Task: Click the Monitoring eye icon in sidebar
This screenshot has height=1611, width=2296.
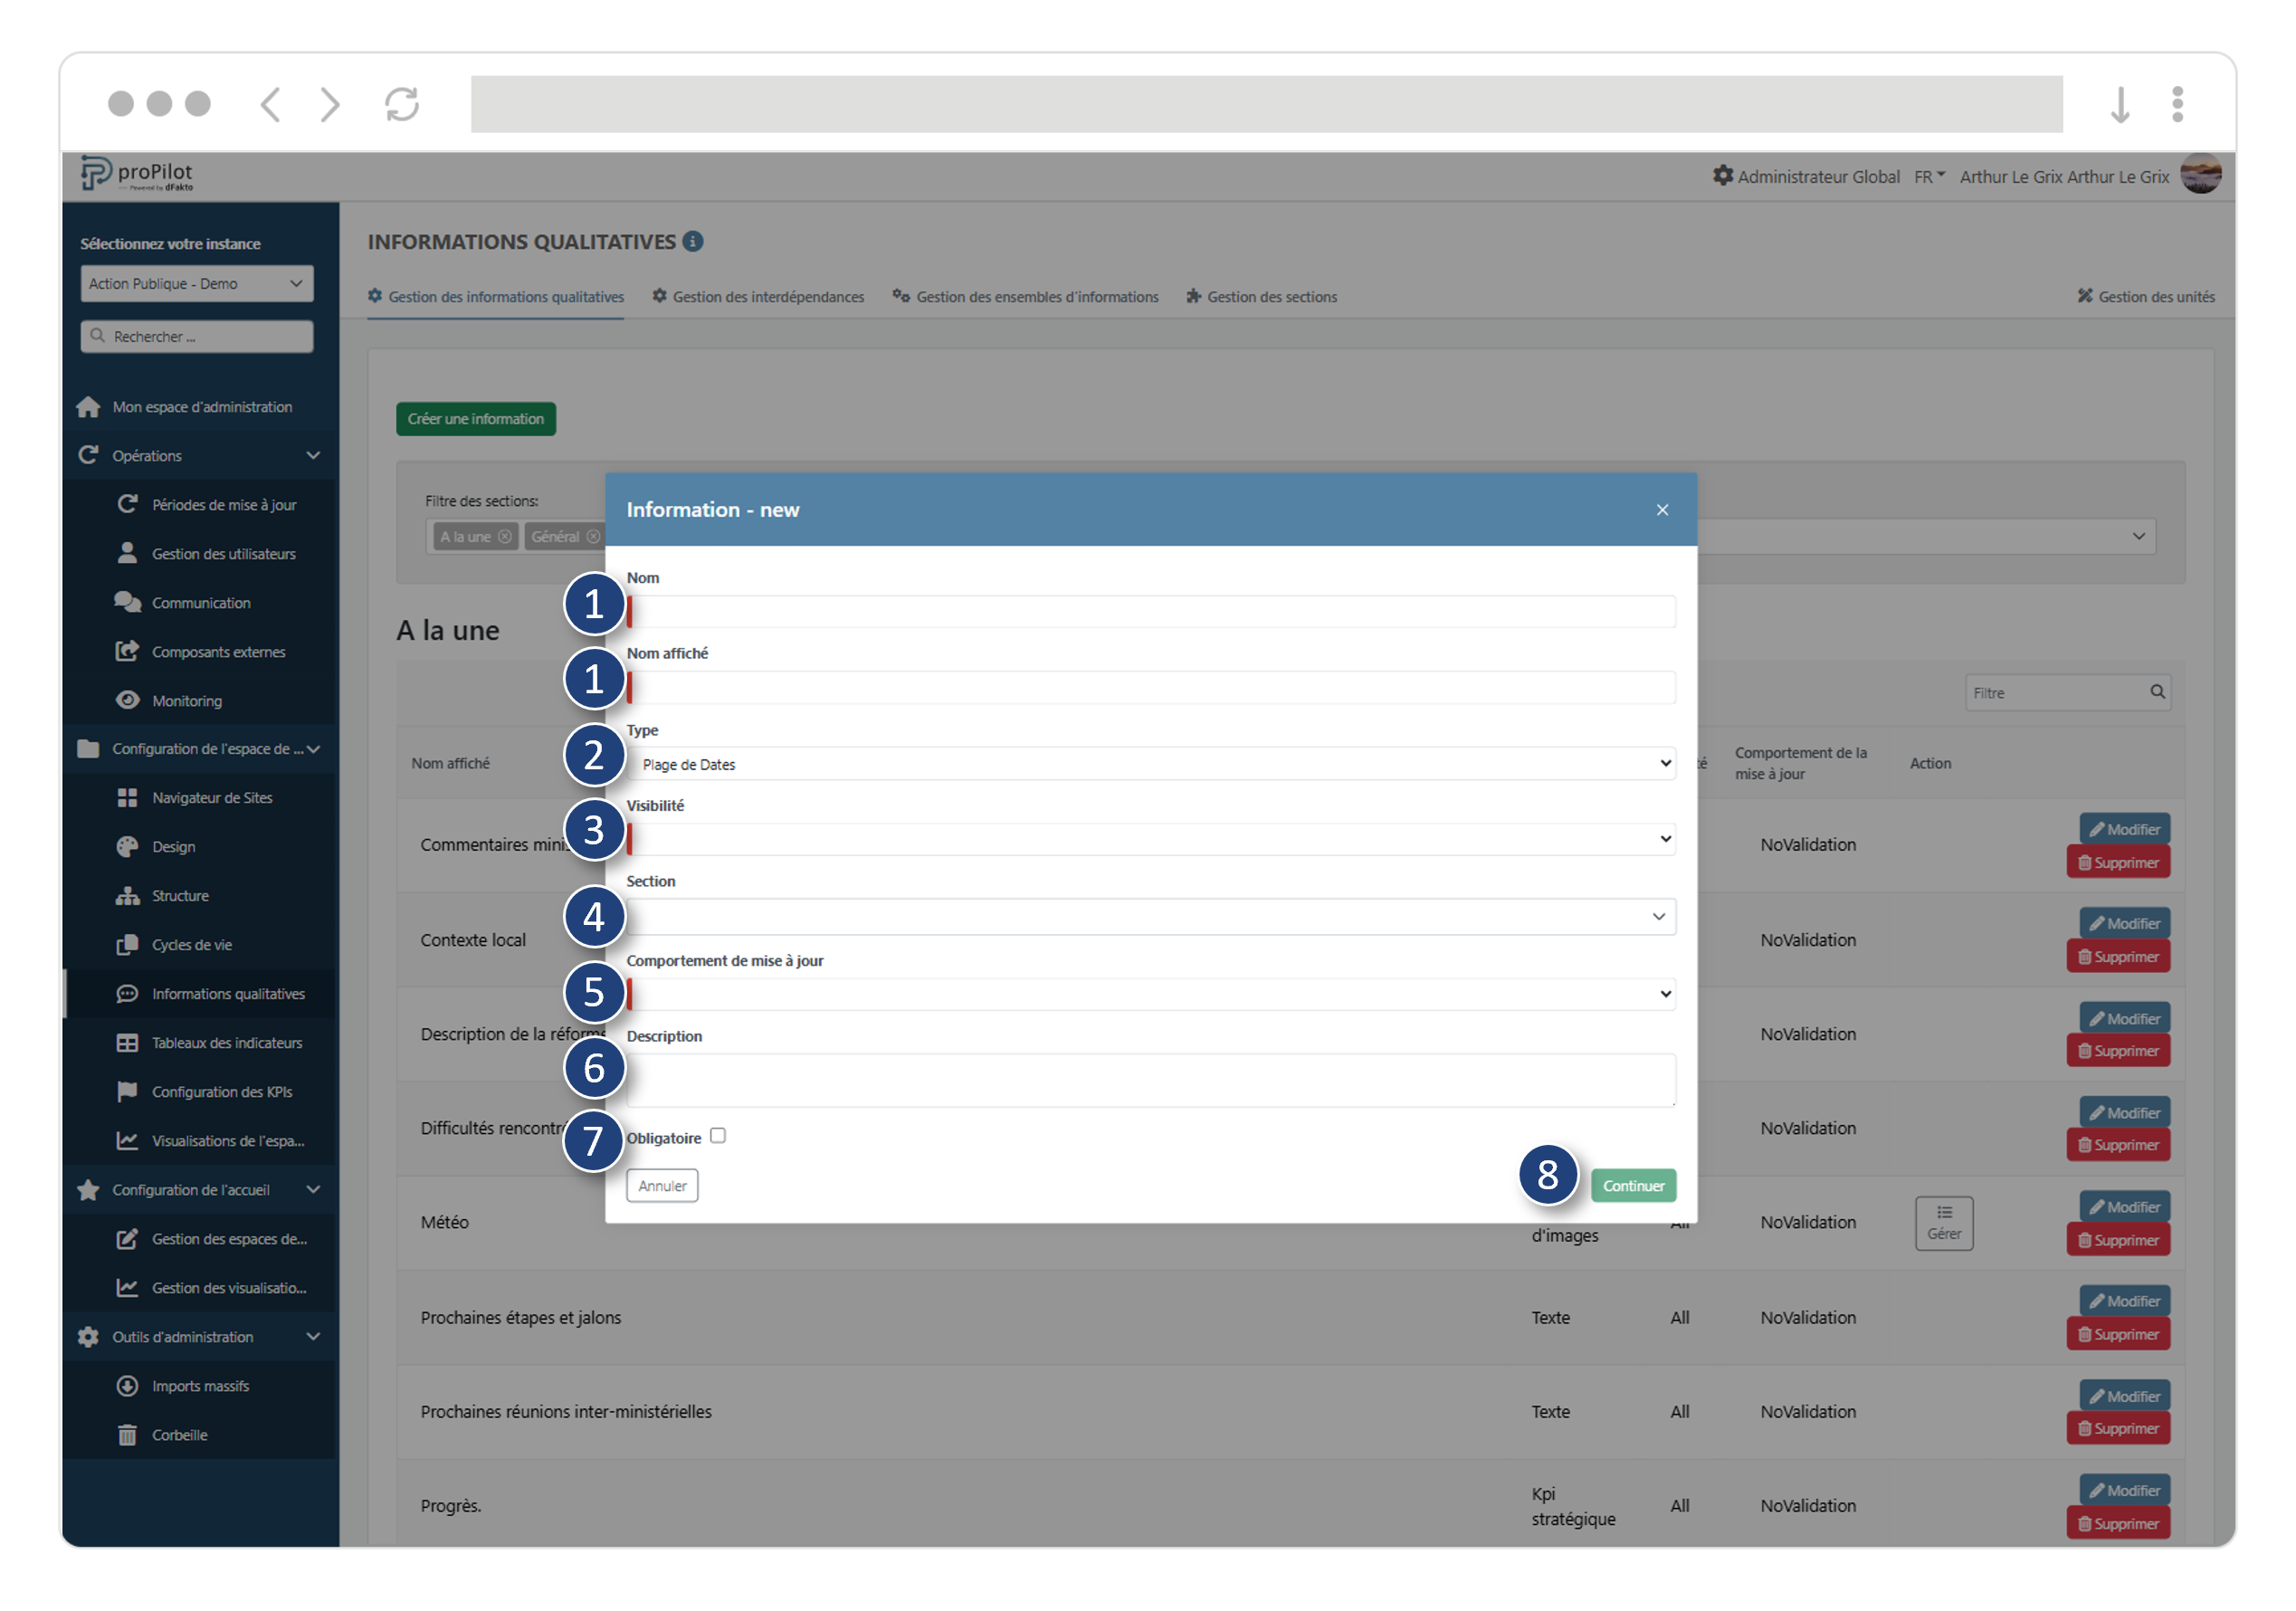Action: 127,700
